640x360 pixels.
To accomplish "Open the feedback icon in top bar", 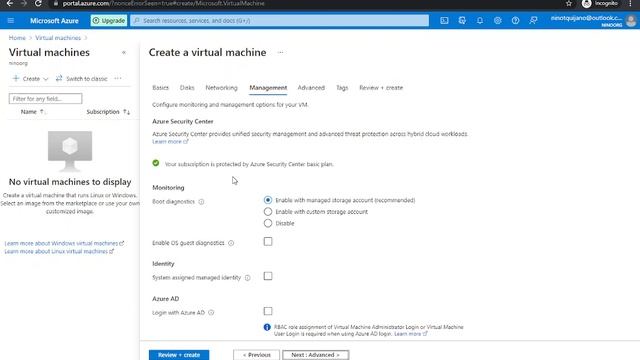I will click(533, 20).
